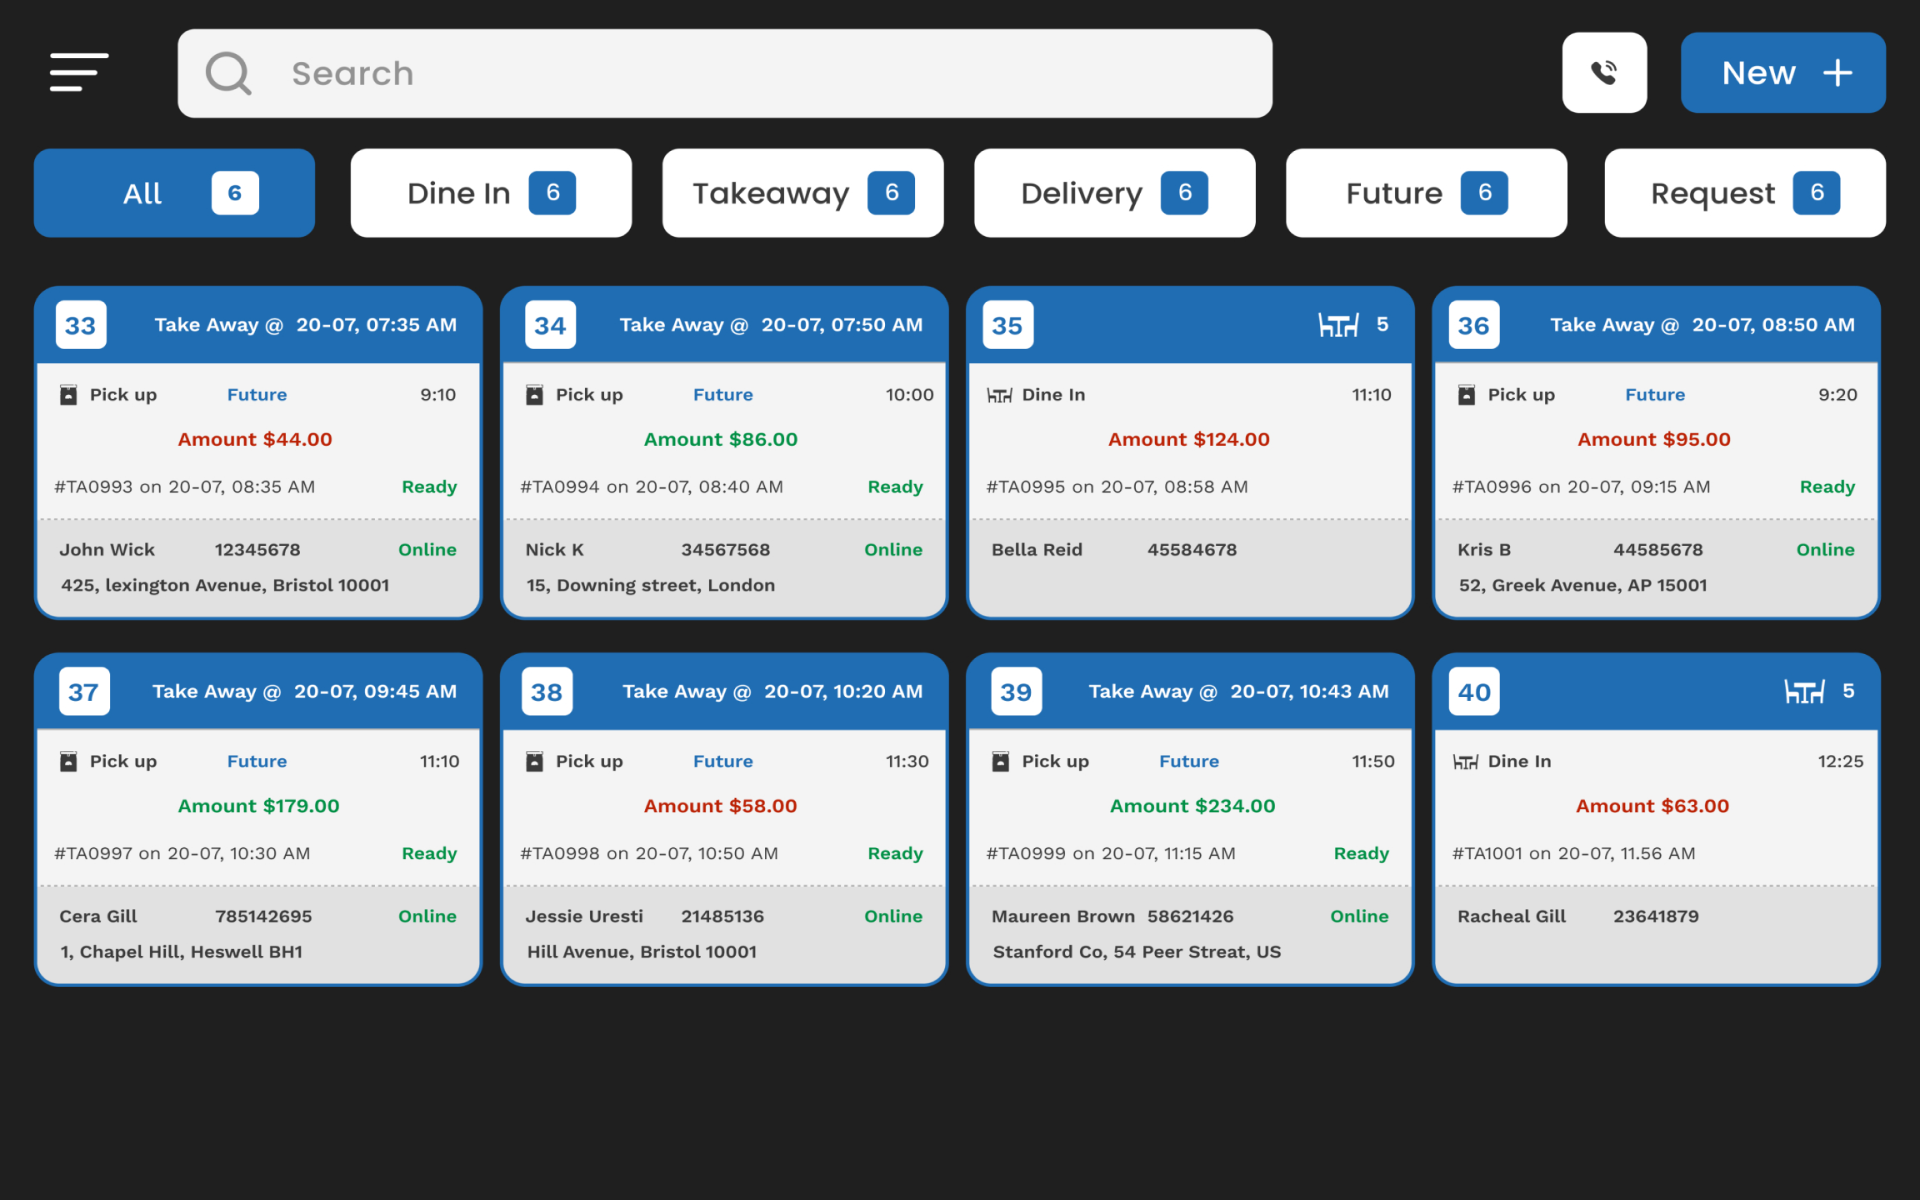Open the Request tab

1742,193
